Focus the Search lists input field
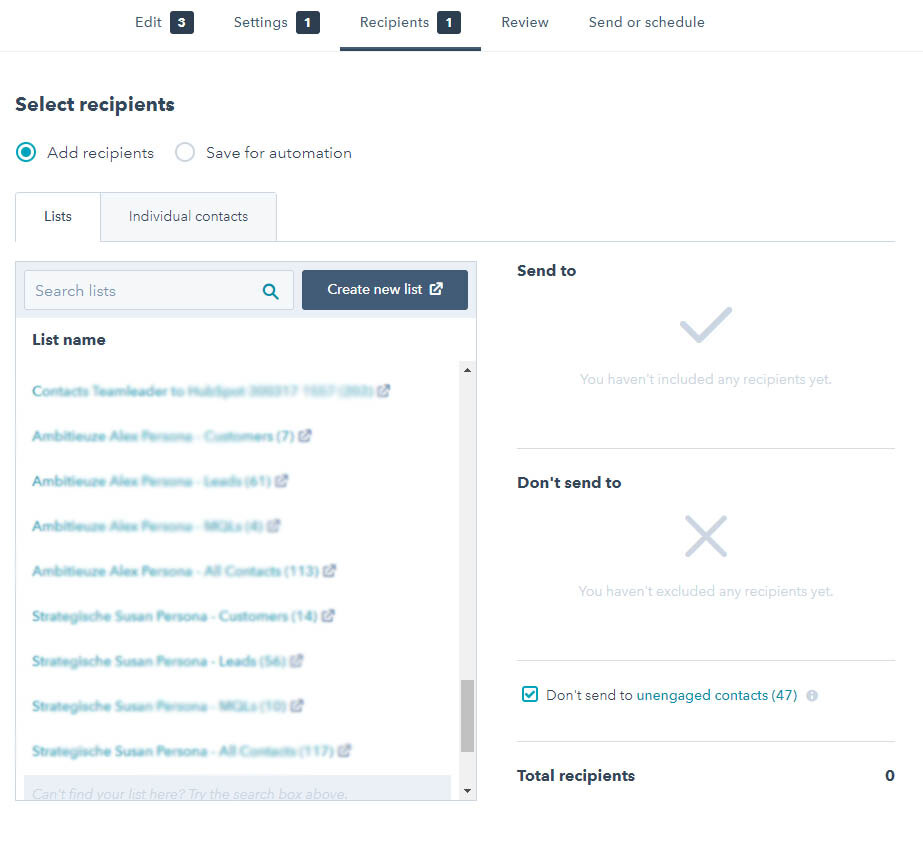This screenshot has width=923, height=862. click(159, 290)
